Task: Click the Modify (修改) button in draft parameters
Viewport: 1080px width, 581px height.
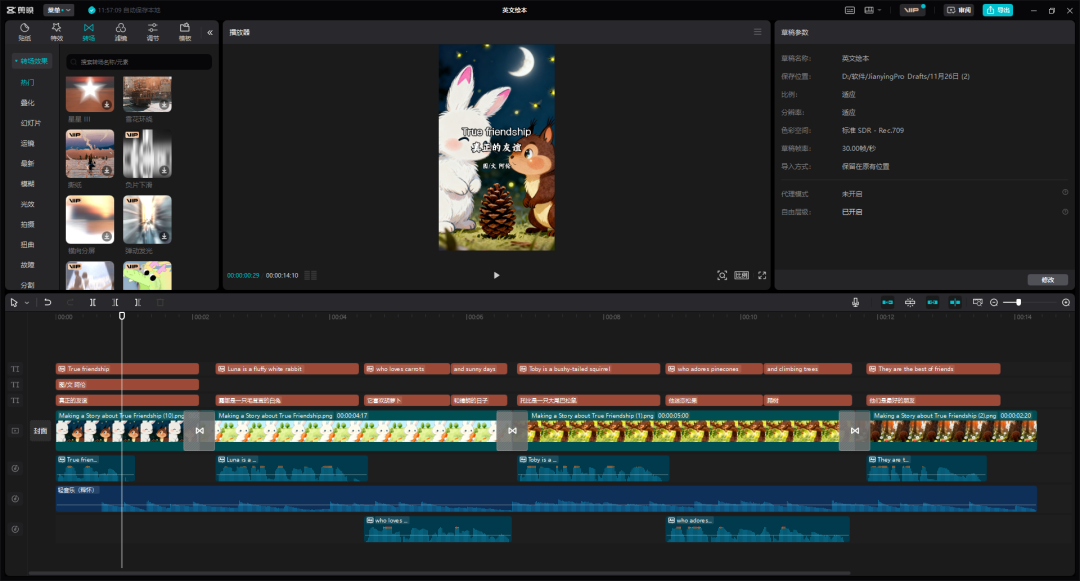Action: (1047, 280)
